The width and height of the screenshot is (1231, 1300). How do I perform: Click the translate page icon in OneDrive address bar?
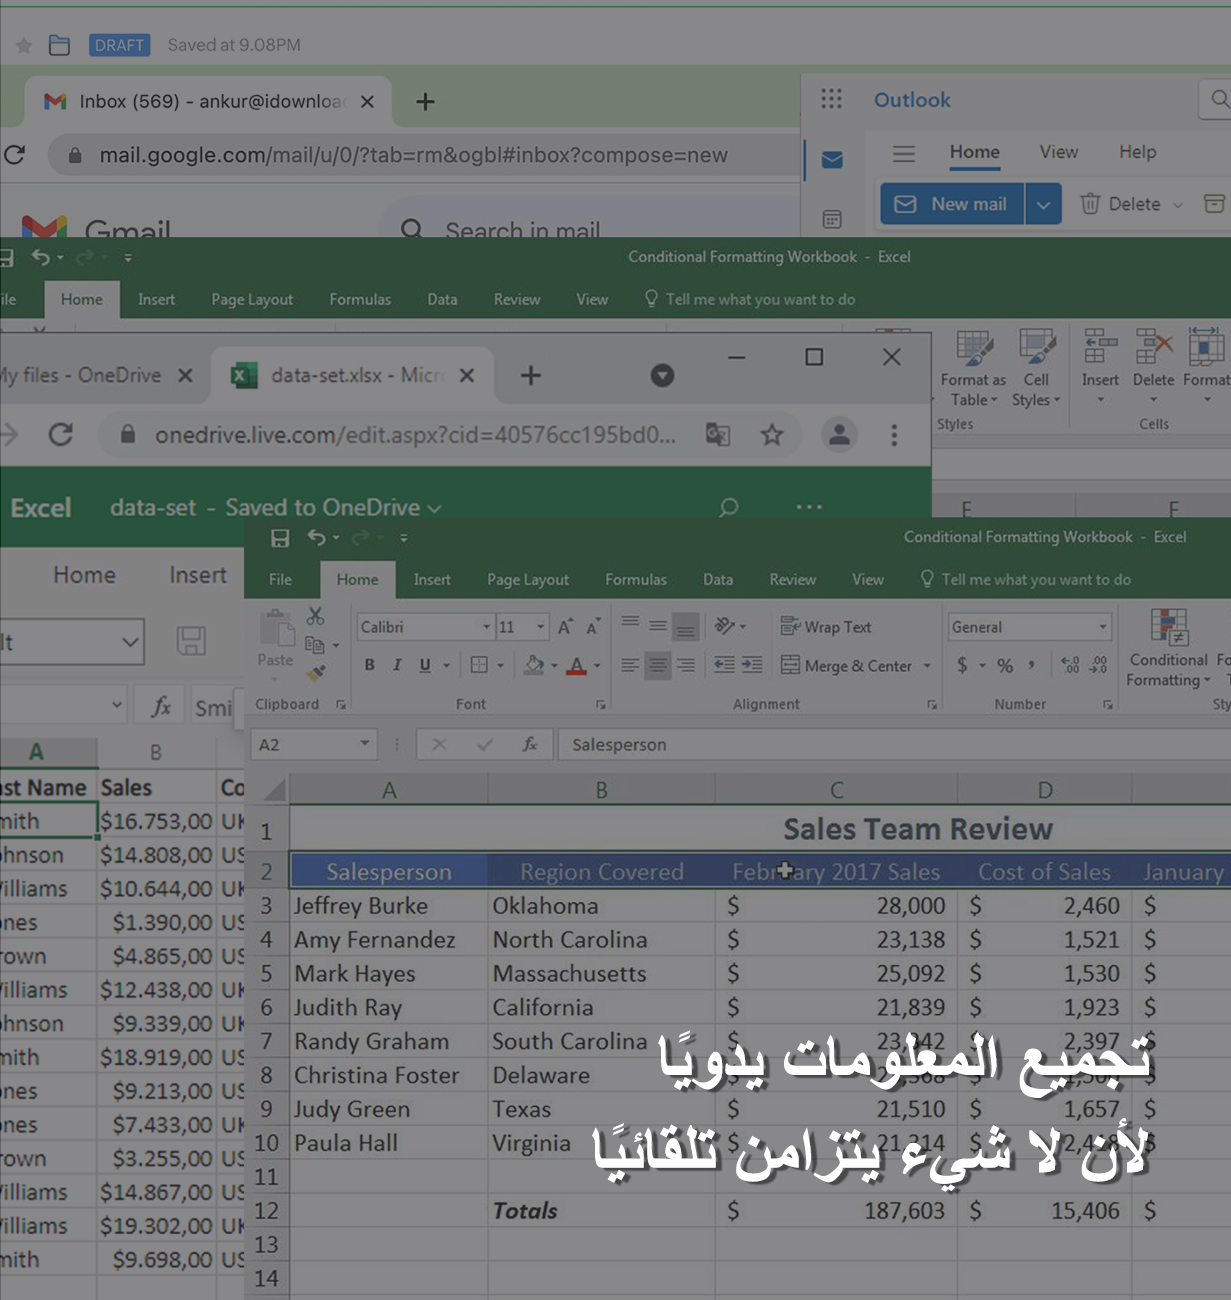718,435
